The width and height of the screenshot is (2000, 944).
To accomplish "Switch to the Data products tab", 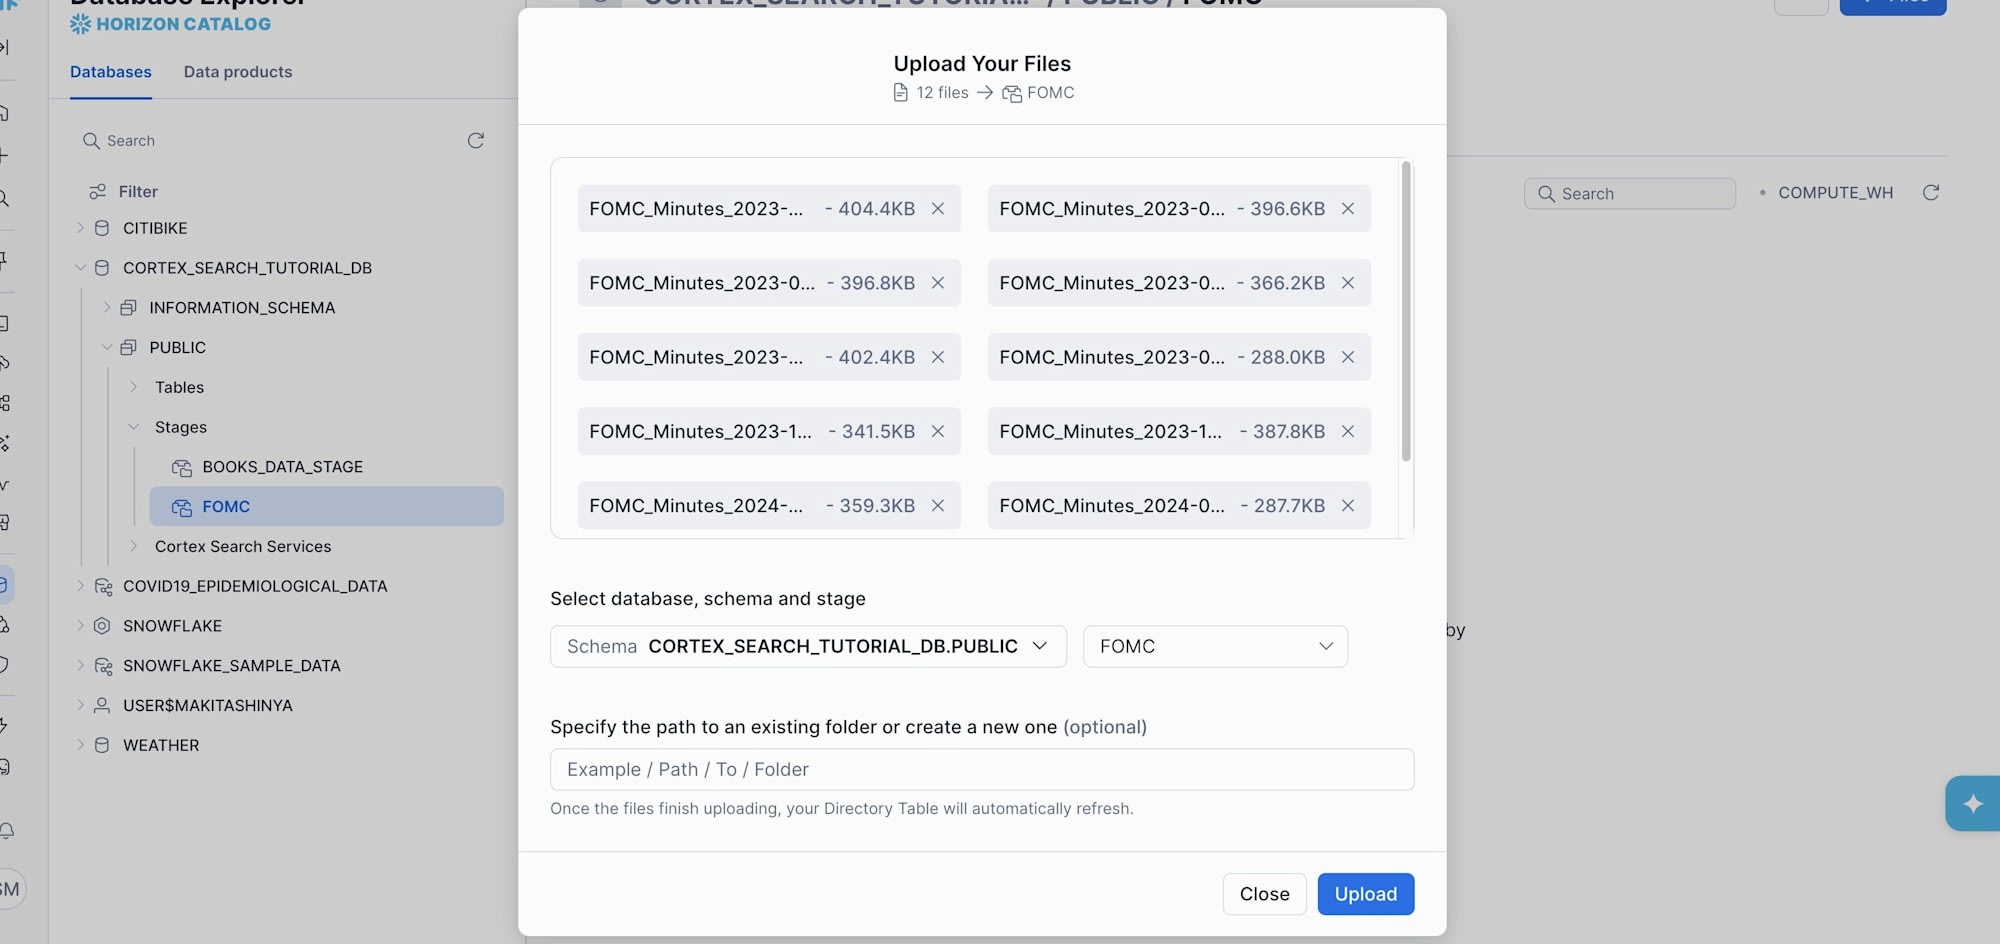I will tap(238, 72).
